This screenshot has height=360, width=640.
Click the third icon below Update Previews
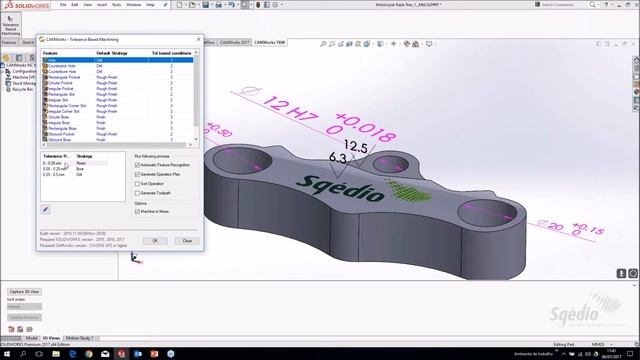[x=29, y=329]
